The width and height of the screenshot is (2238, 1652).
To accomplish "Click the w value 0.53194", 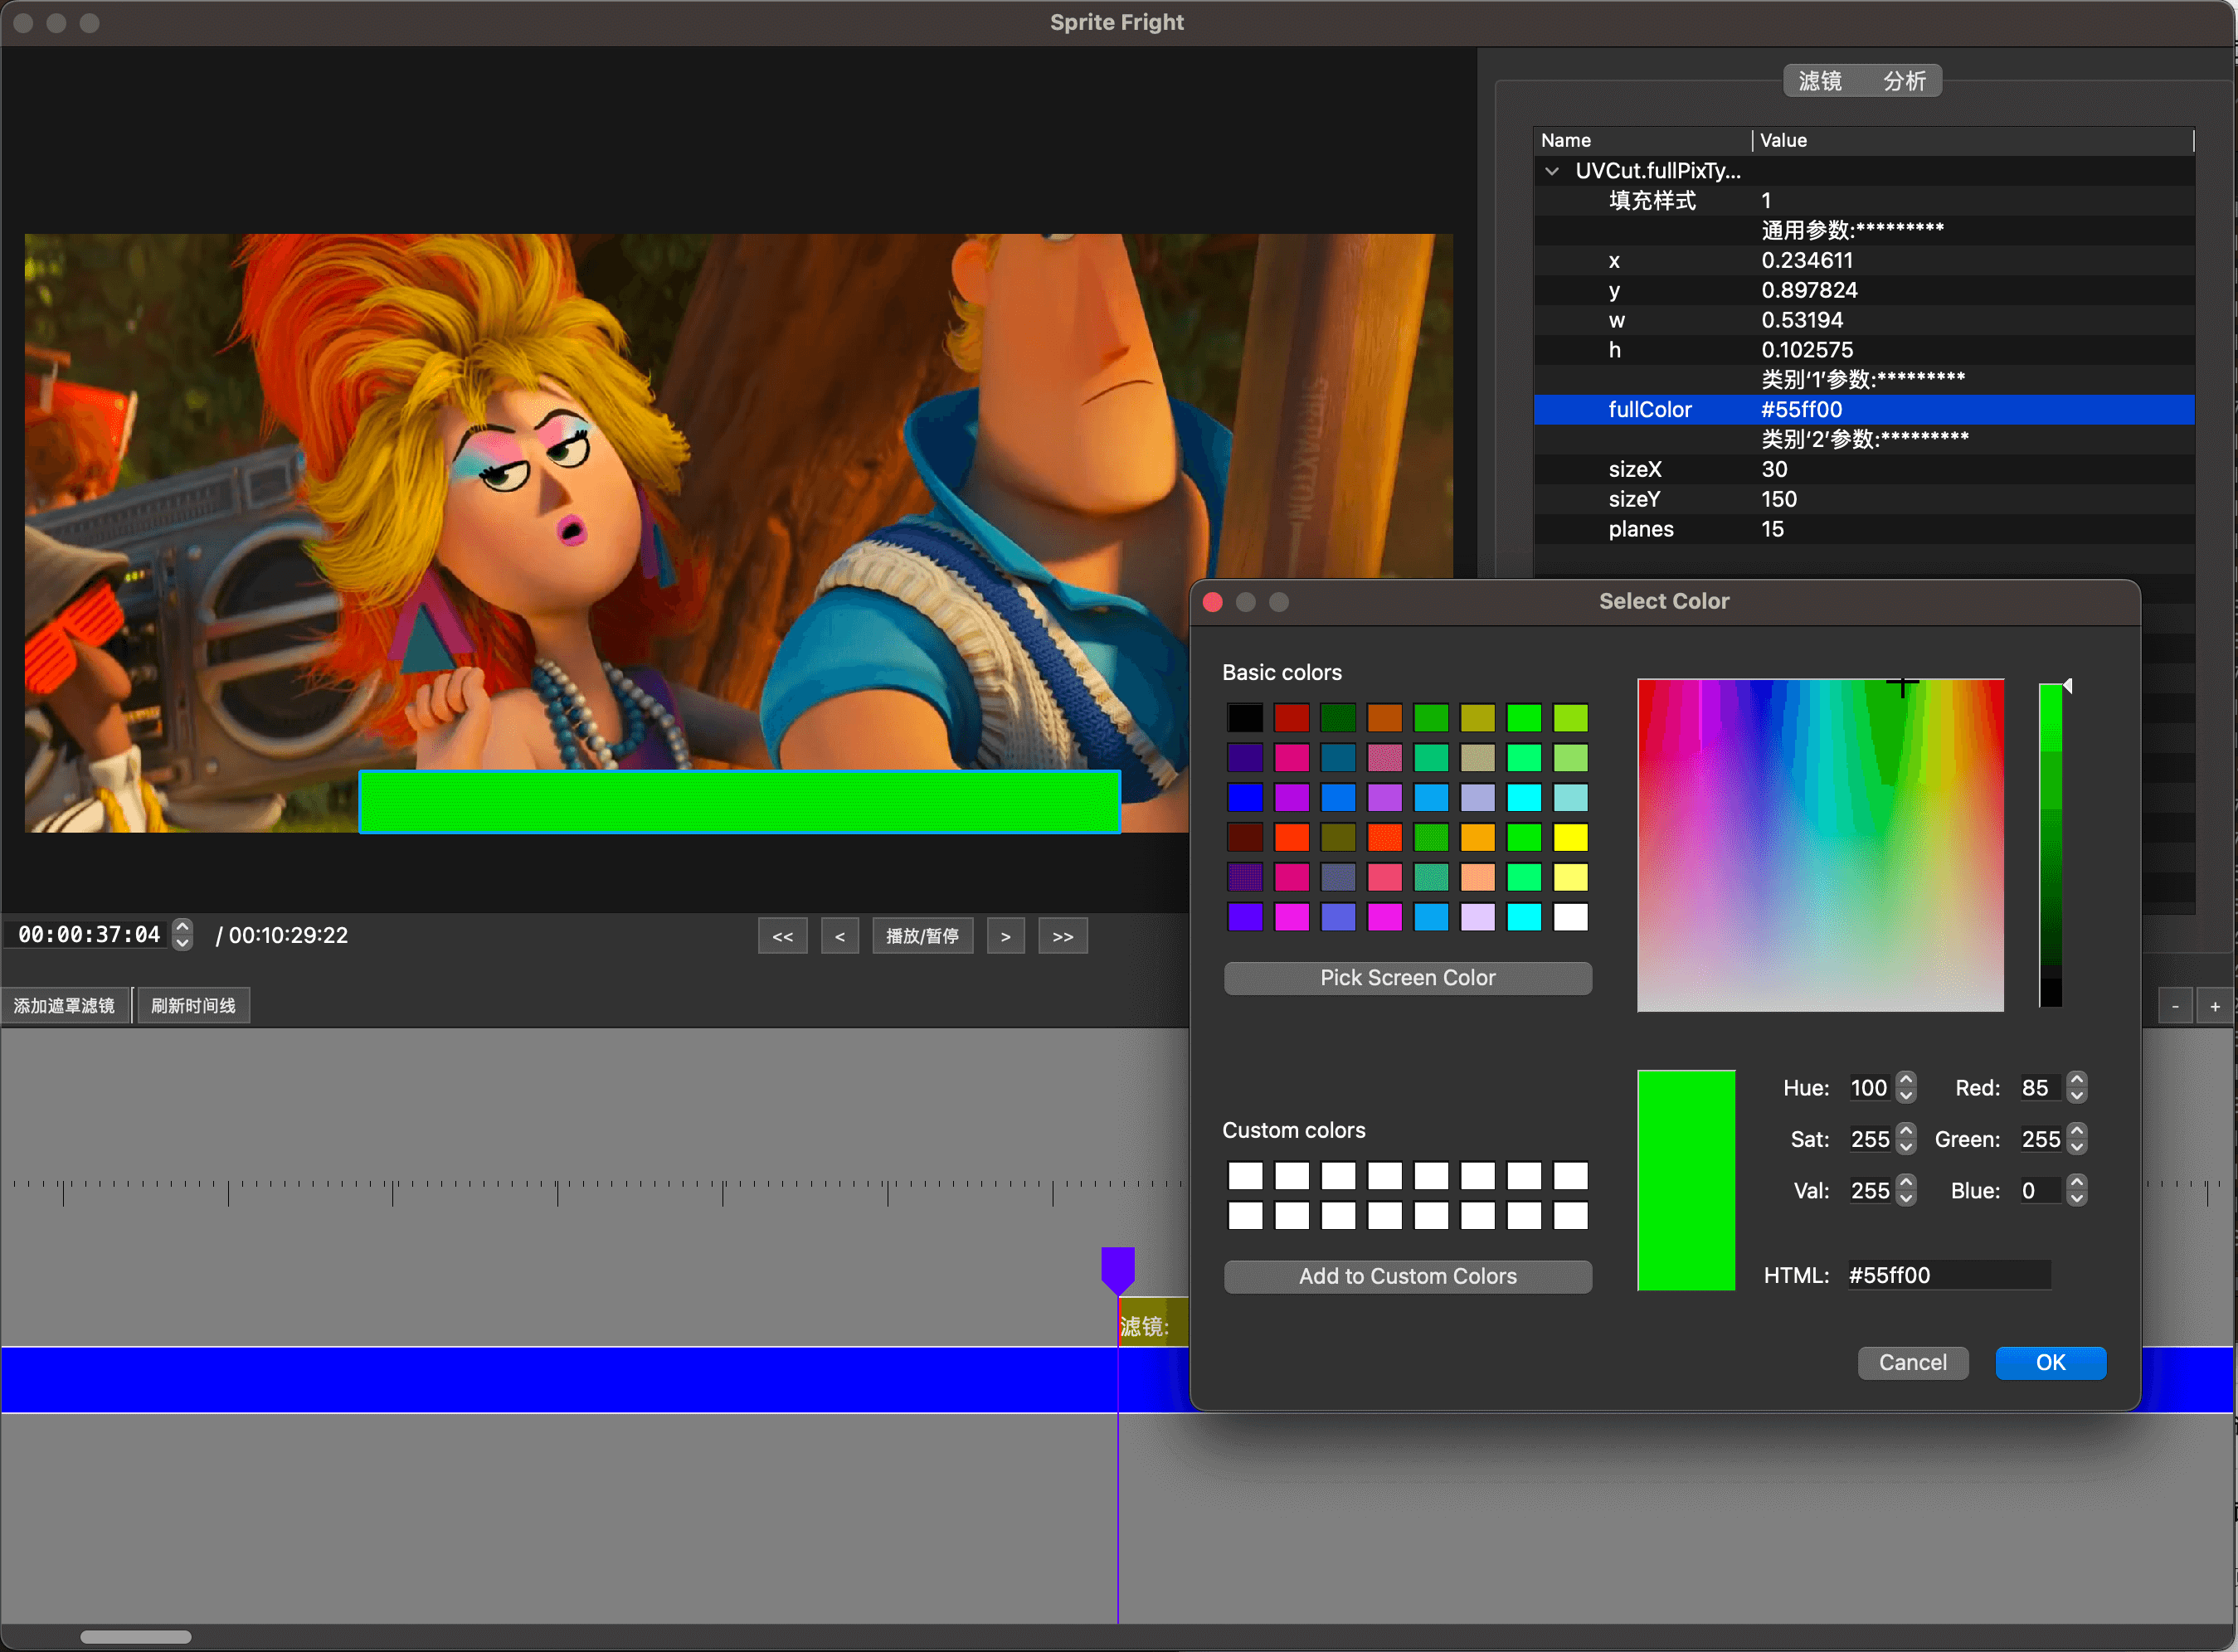I will 1802,320.
